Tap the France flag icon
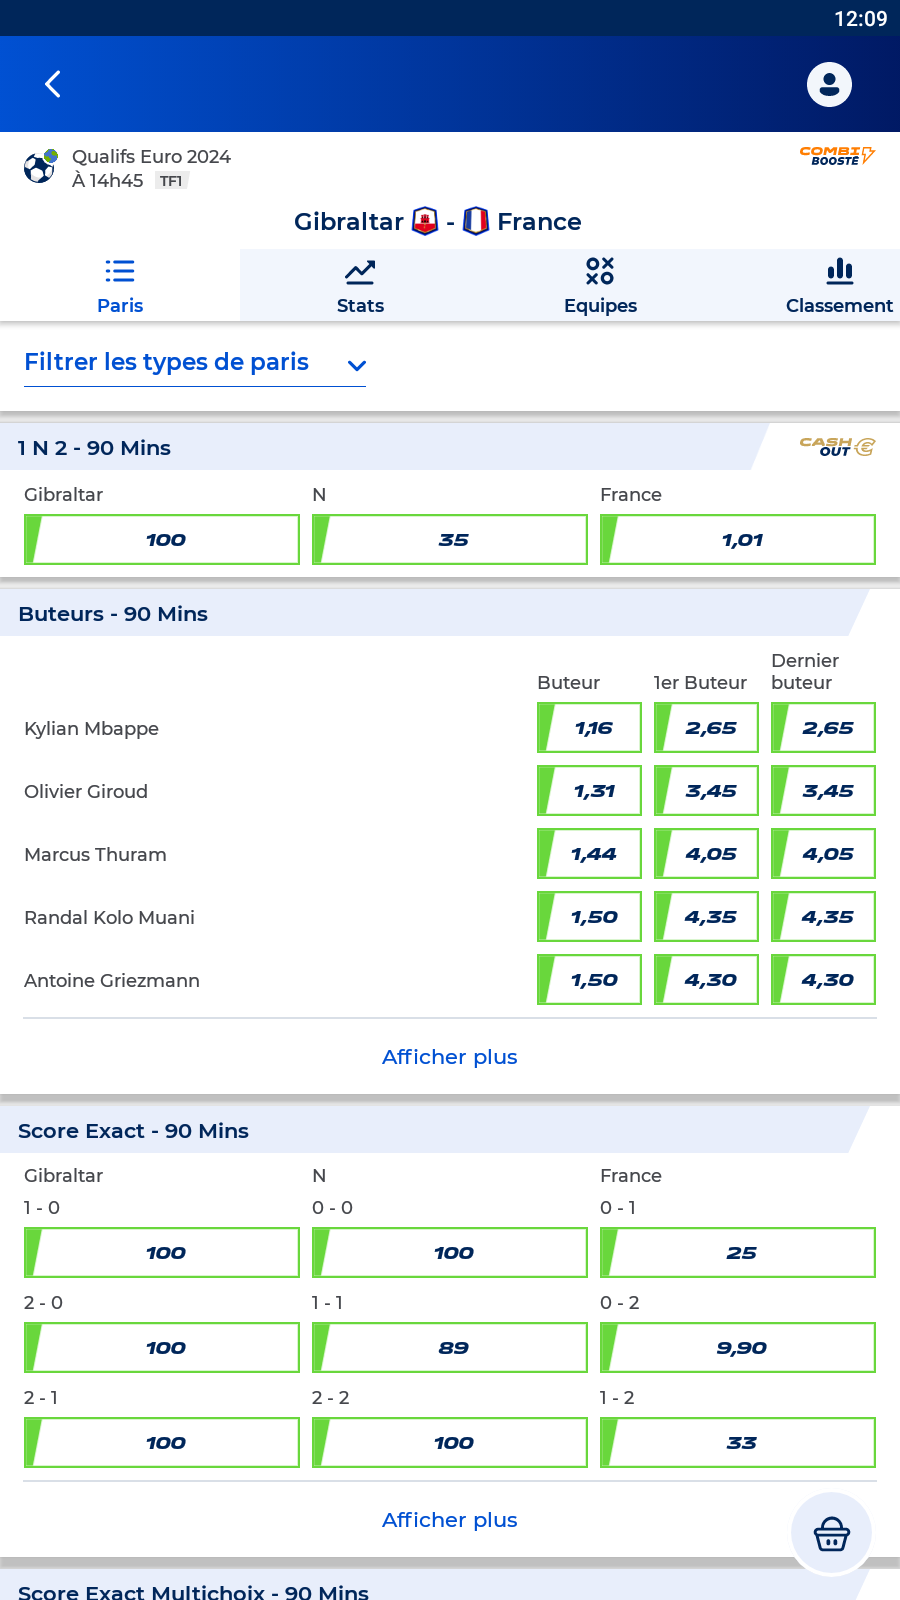 pos(476,221)
